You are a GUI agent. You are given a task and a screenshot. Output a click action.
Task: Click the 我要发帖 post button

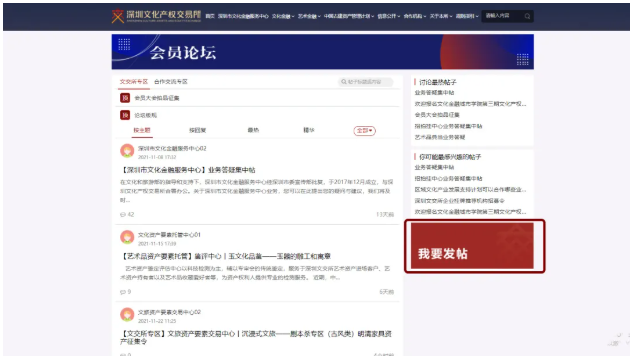click(x=472, y=246)
